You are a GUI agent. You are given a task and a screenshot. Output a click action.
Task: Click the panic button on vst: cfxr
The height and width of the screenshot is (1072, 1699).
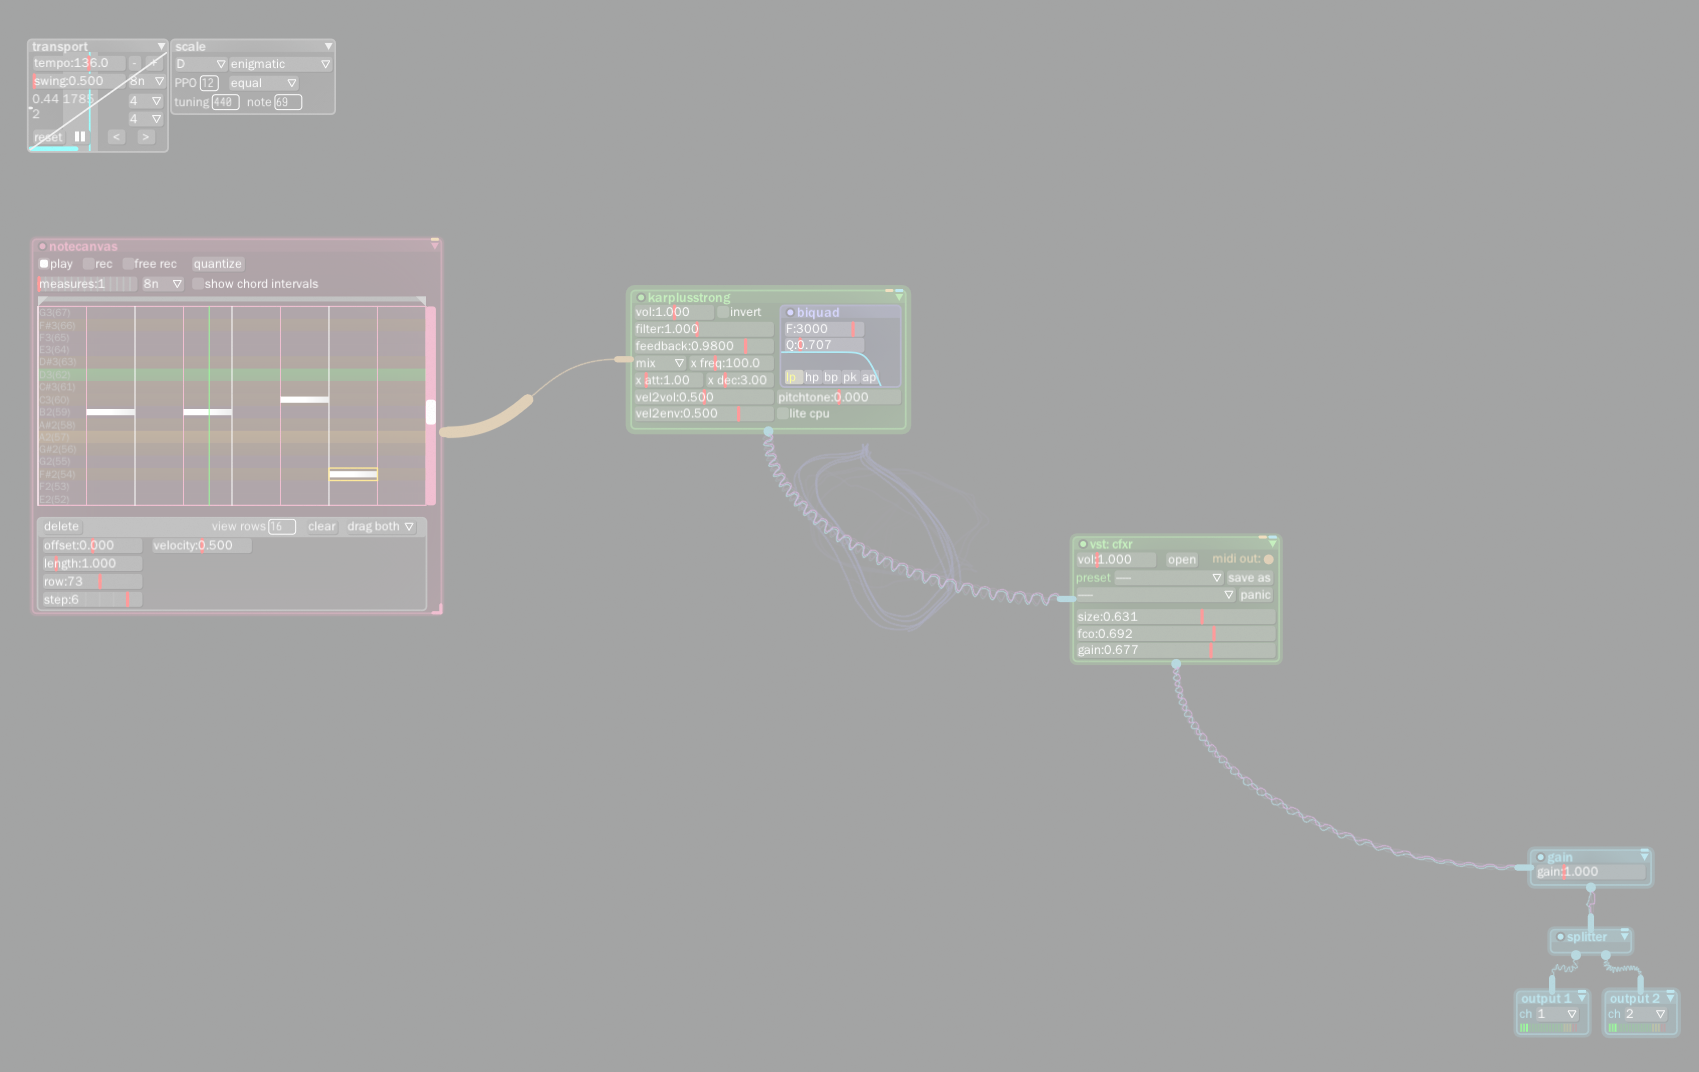(1255, 595)
